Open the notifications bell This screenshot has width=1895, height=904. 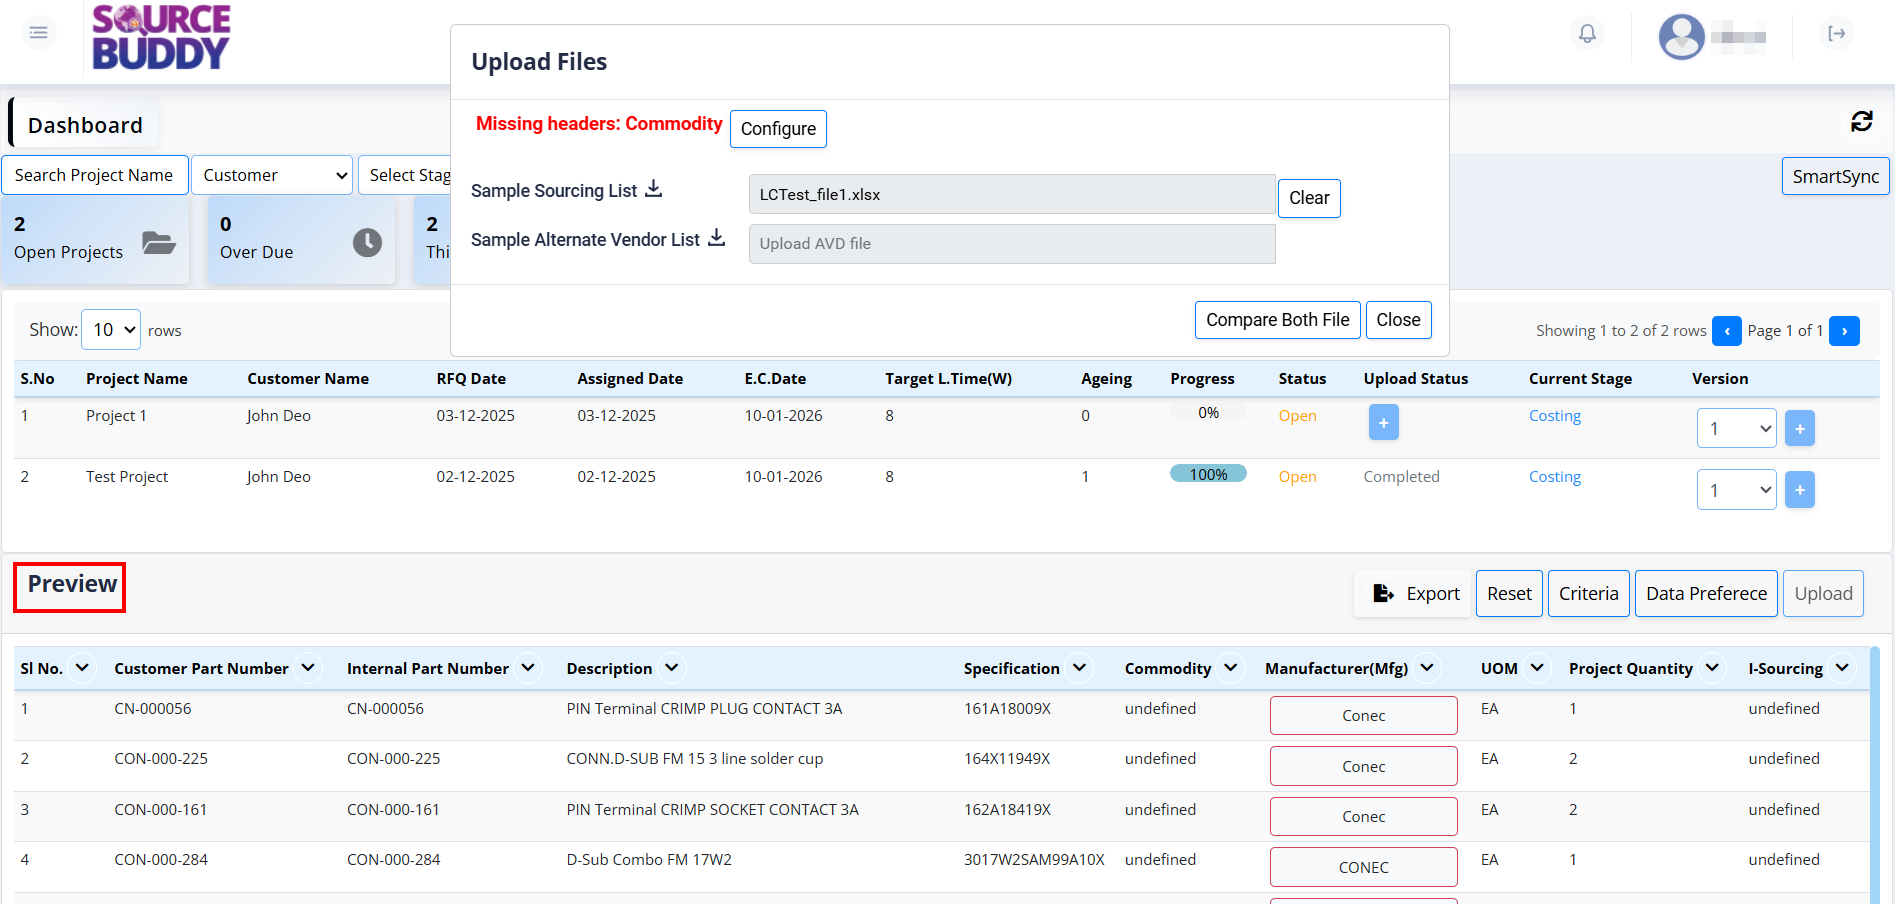click(1587, 34)
